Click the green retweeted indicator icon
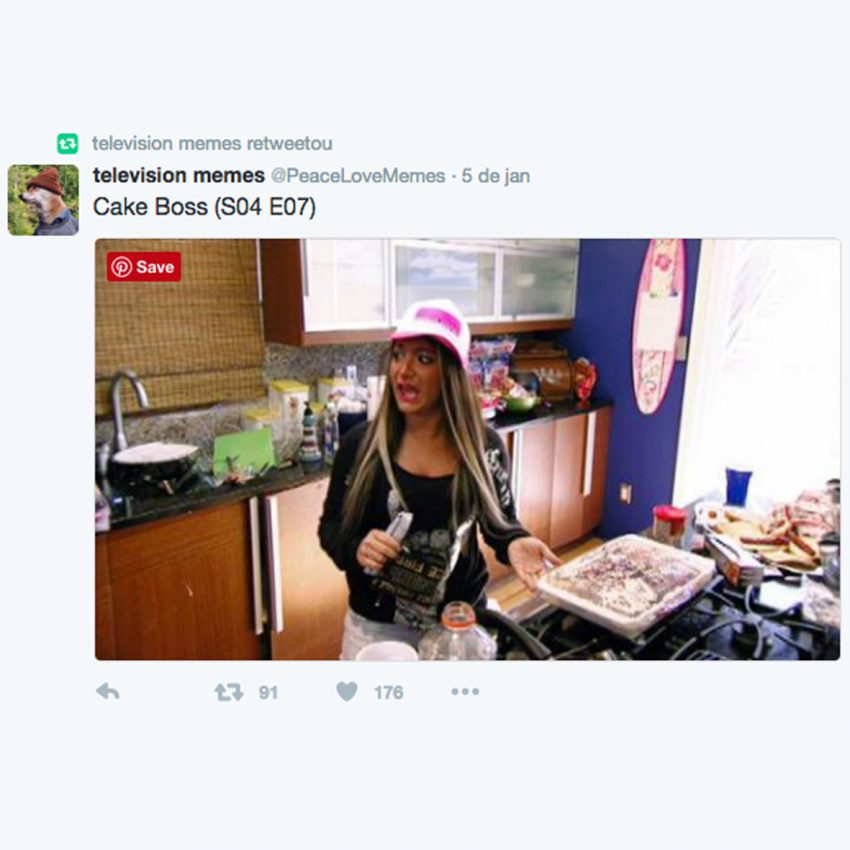 click(68, 144)
